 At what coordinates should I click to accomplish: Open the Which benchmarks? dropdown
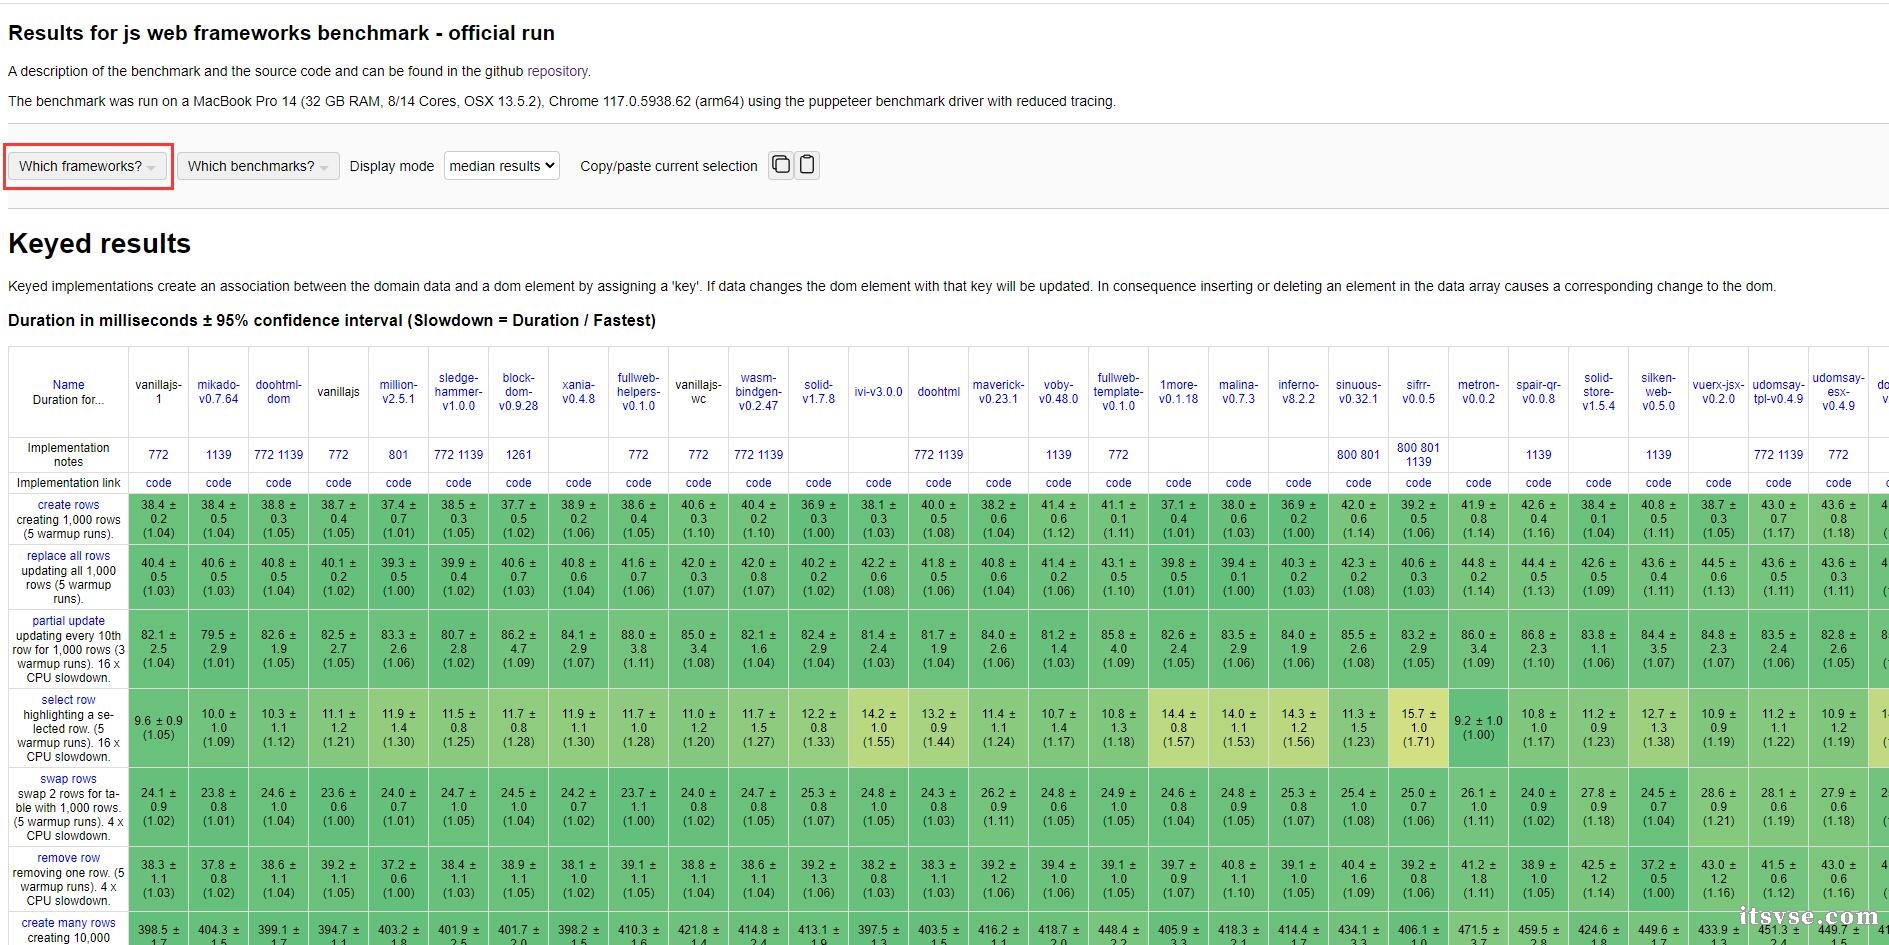pyautogui.click(x=258, y=166)
